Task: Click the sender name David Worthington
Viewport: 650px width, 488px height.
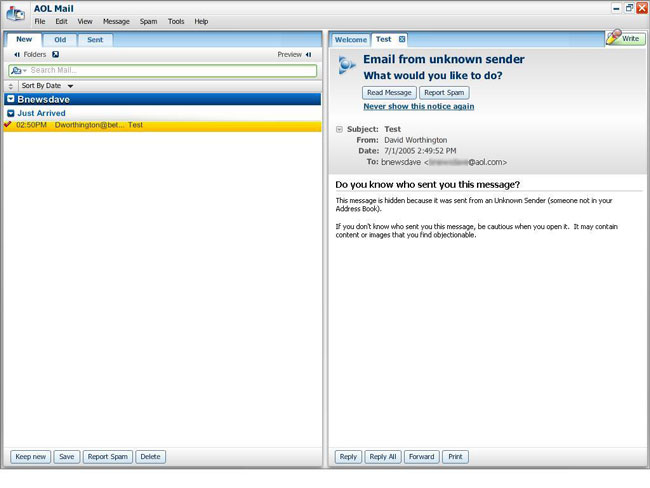Action: click(415, 140)
